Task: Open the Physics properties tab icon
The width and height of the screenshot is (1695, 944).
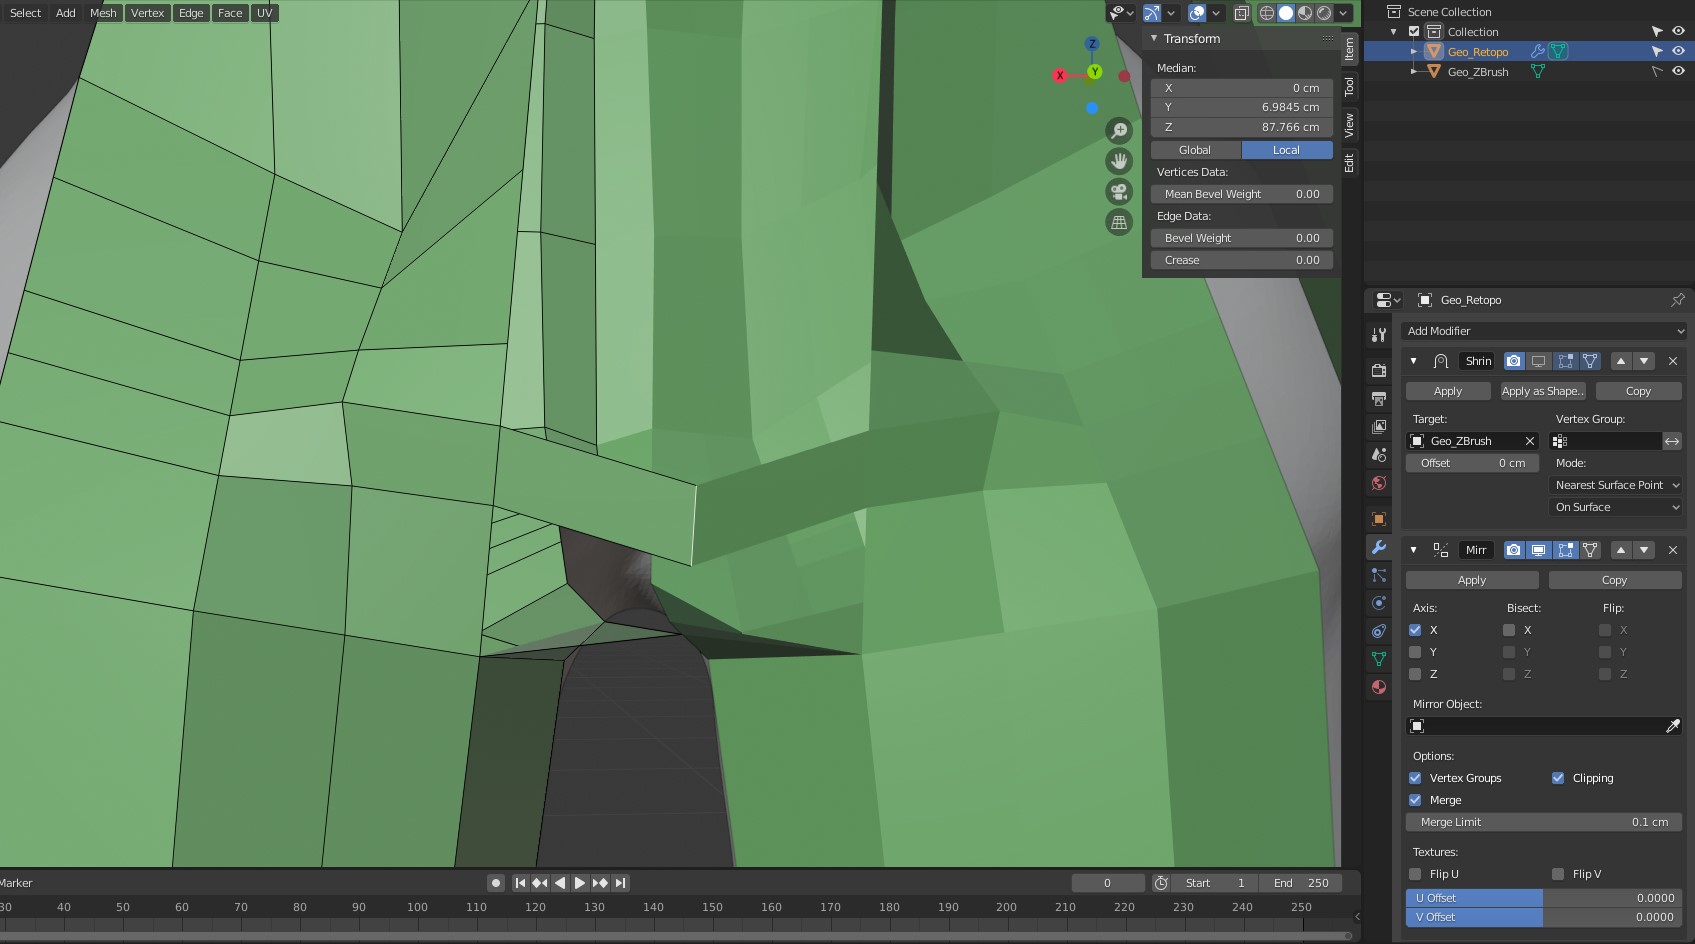Action: [1379, 603]
